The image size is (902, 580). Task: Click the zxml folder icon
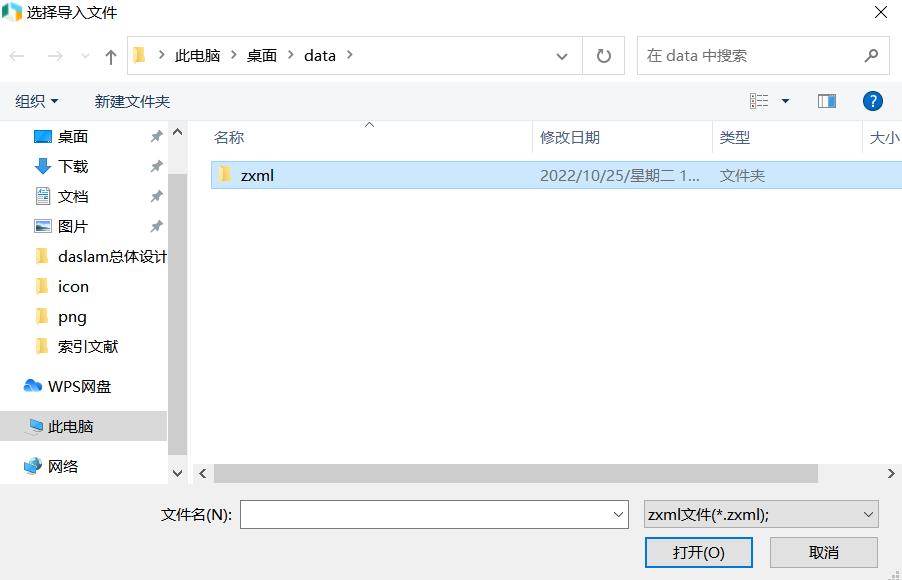[x=225, y=174]
